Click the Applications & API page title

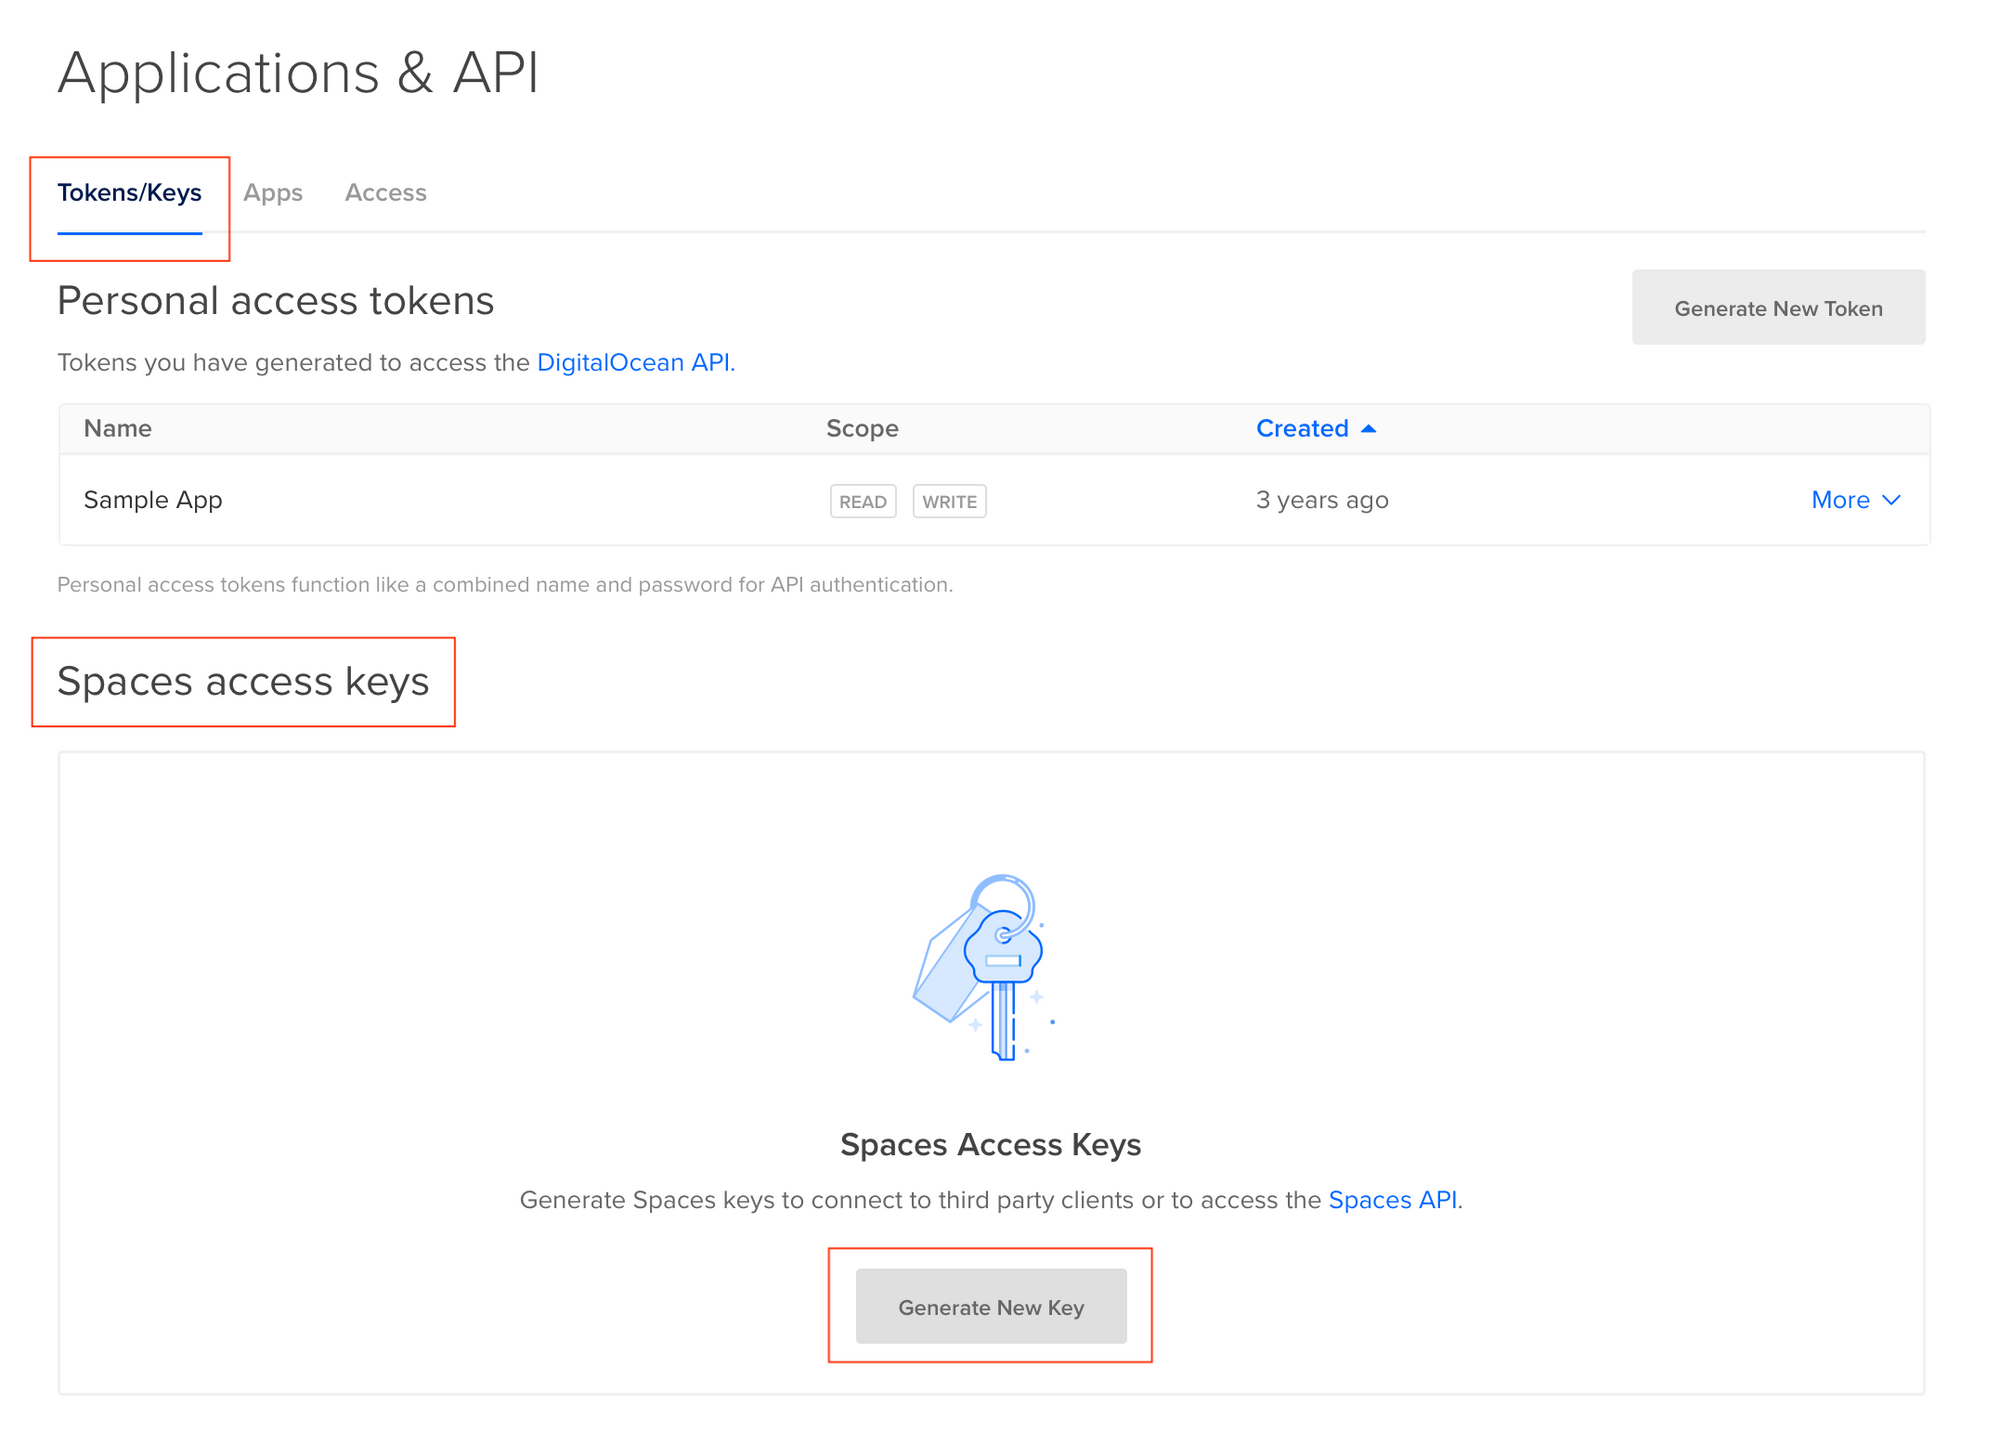[299, 71]
